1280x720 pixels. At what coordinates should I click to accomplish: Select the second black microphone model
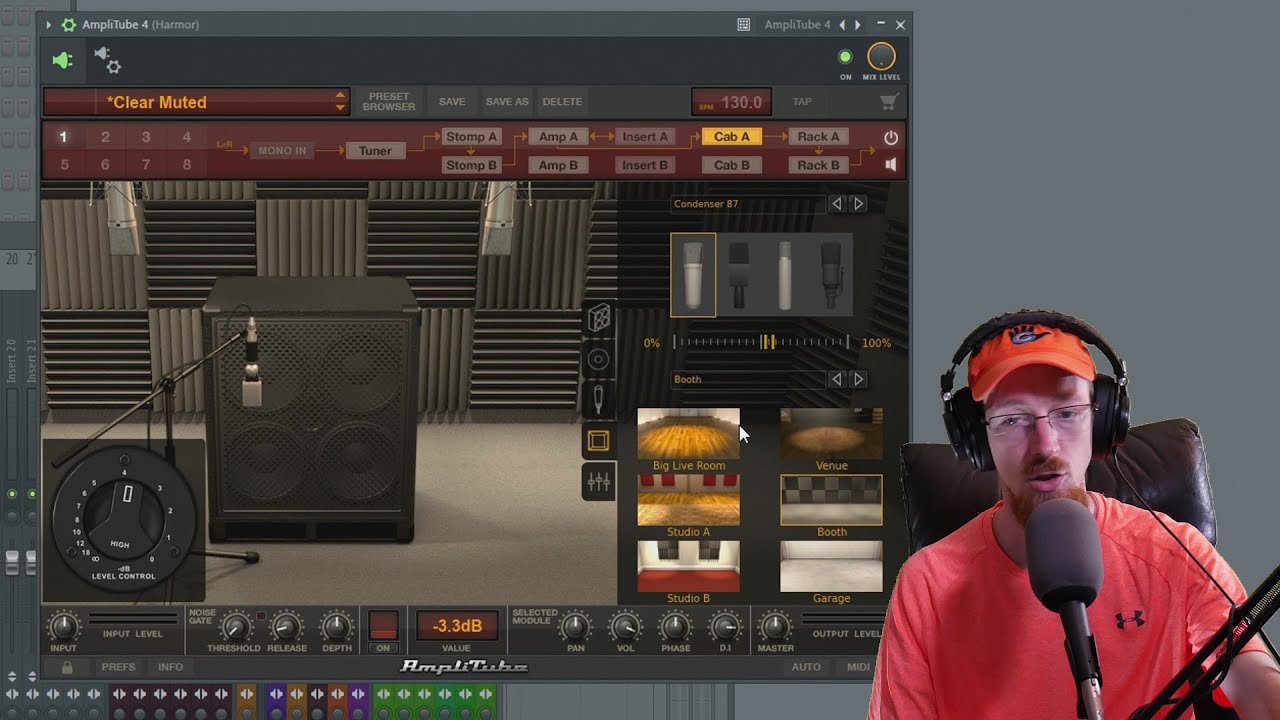tap(739, 275)
